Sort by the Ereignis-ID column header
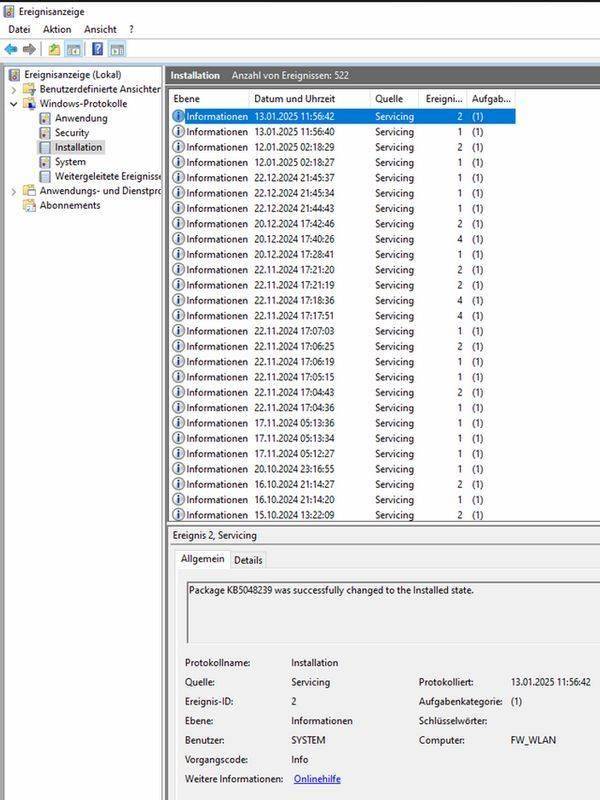The image size is (600, 800). pyautogui.click(x=443, y=98)
